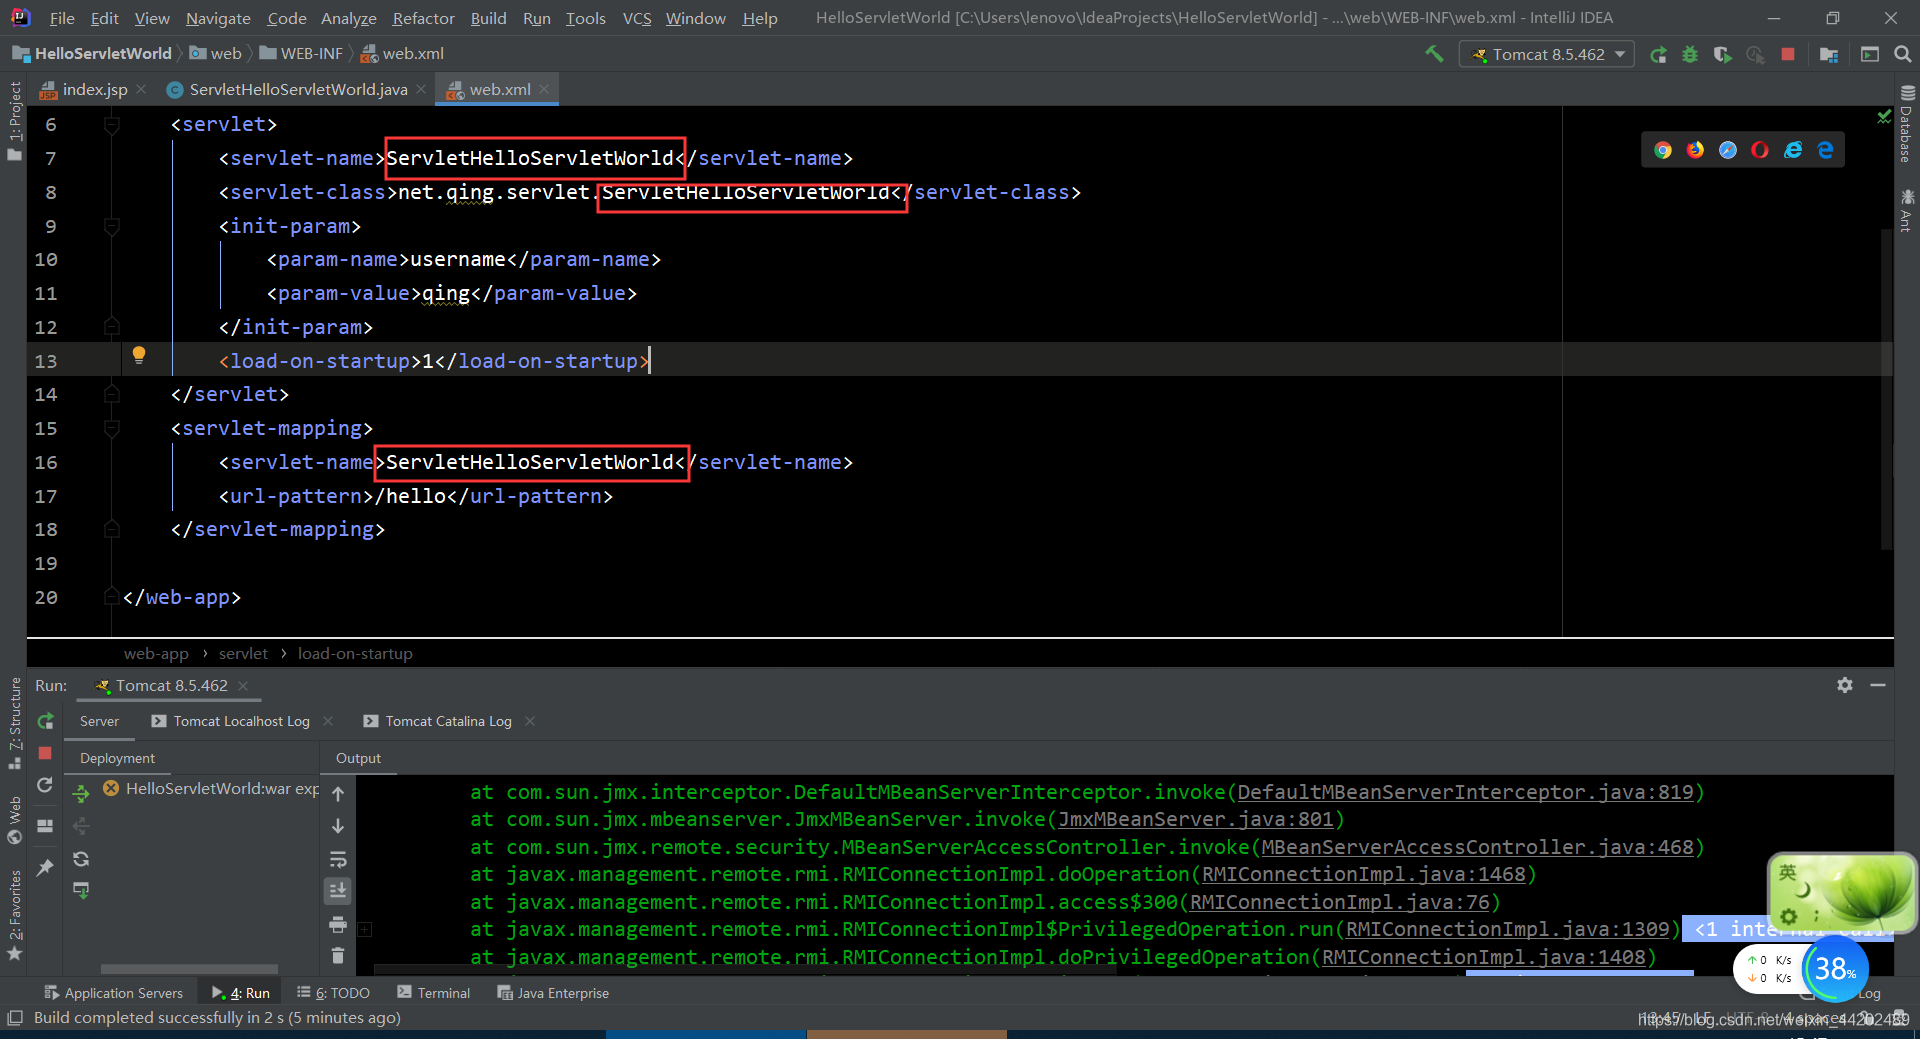Click the Refresh deployment status icon
1920x1039 pixels.
(x=81, y=859)
